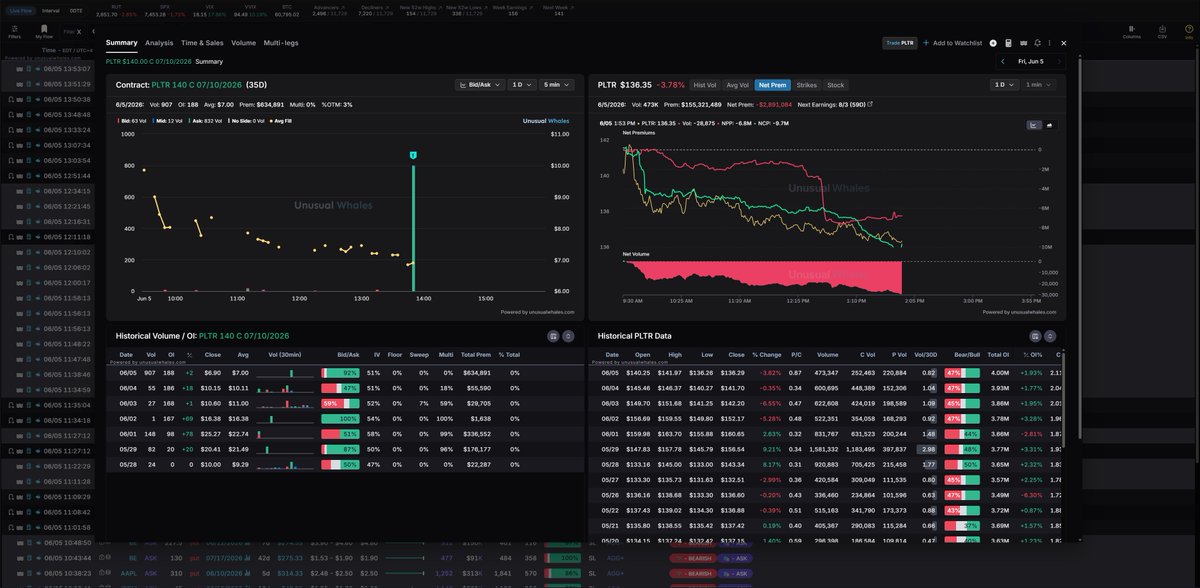Clear the filter with the X icon
1200x588 pixels.
[x=79, y=32]
